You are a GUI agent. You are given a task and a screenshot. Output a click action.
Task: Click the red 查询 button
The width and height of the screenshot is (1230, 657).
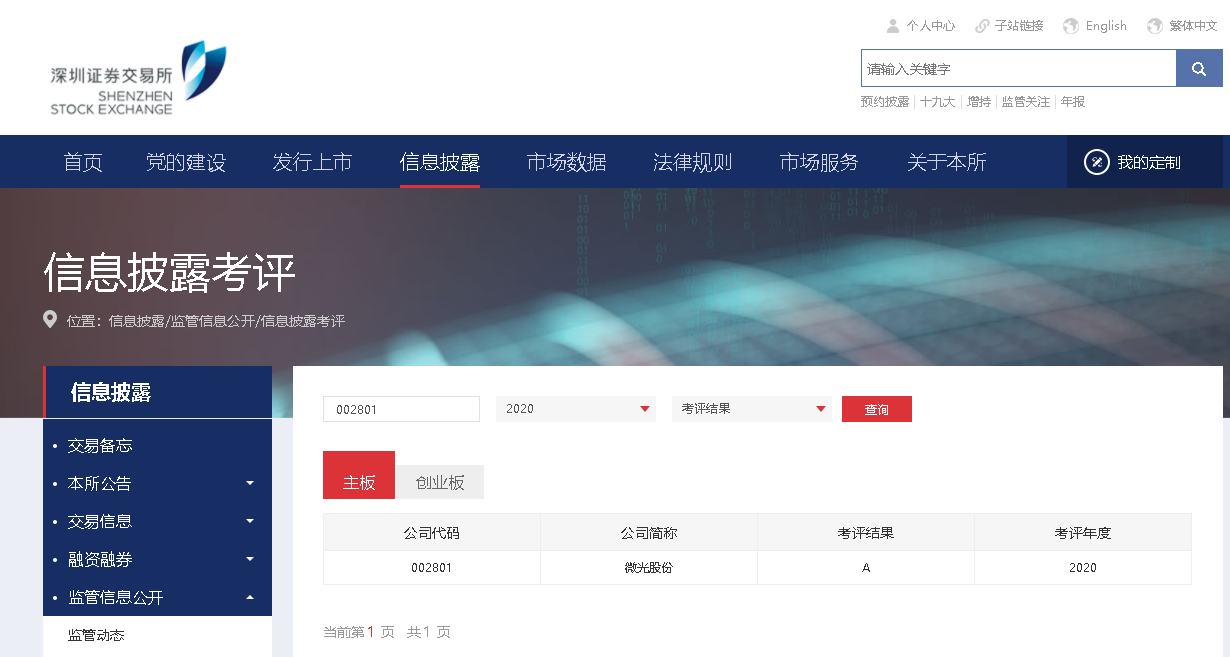877,409
